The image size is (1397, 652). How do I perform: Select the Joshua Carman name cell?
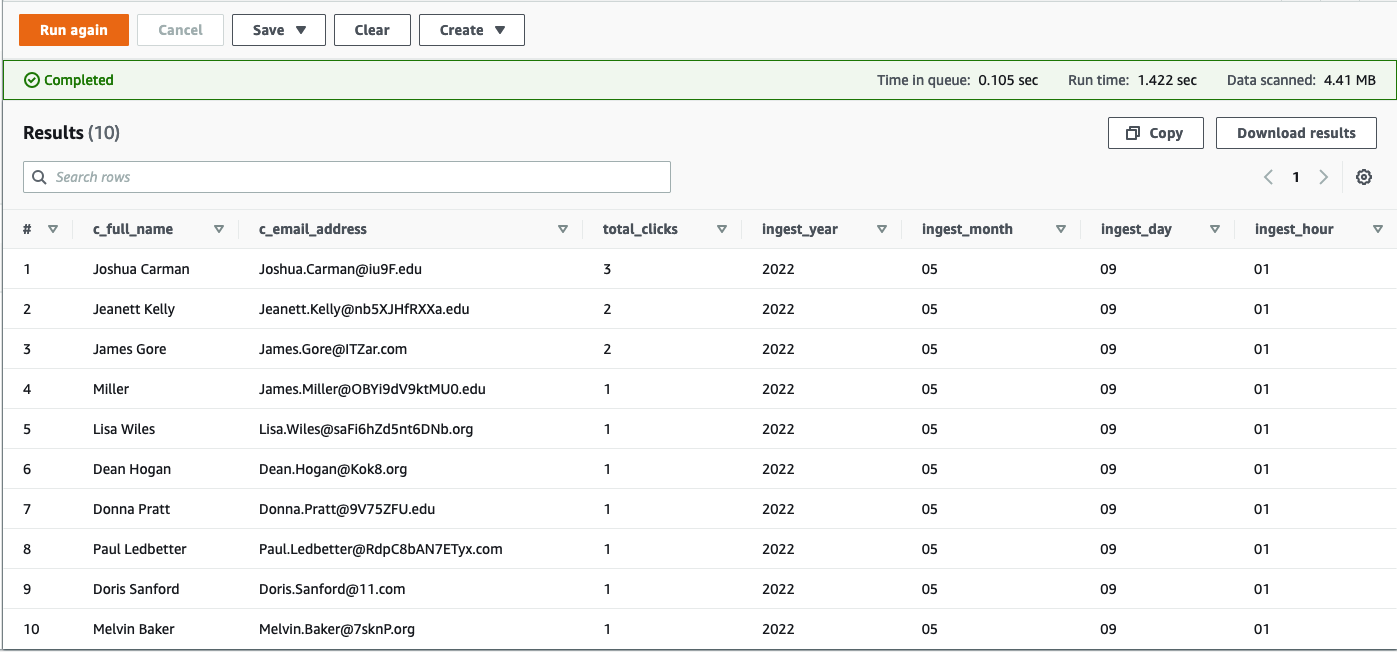tap(141, 269)
